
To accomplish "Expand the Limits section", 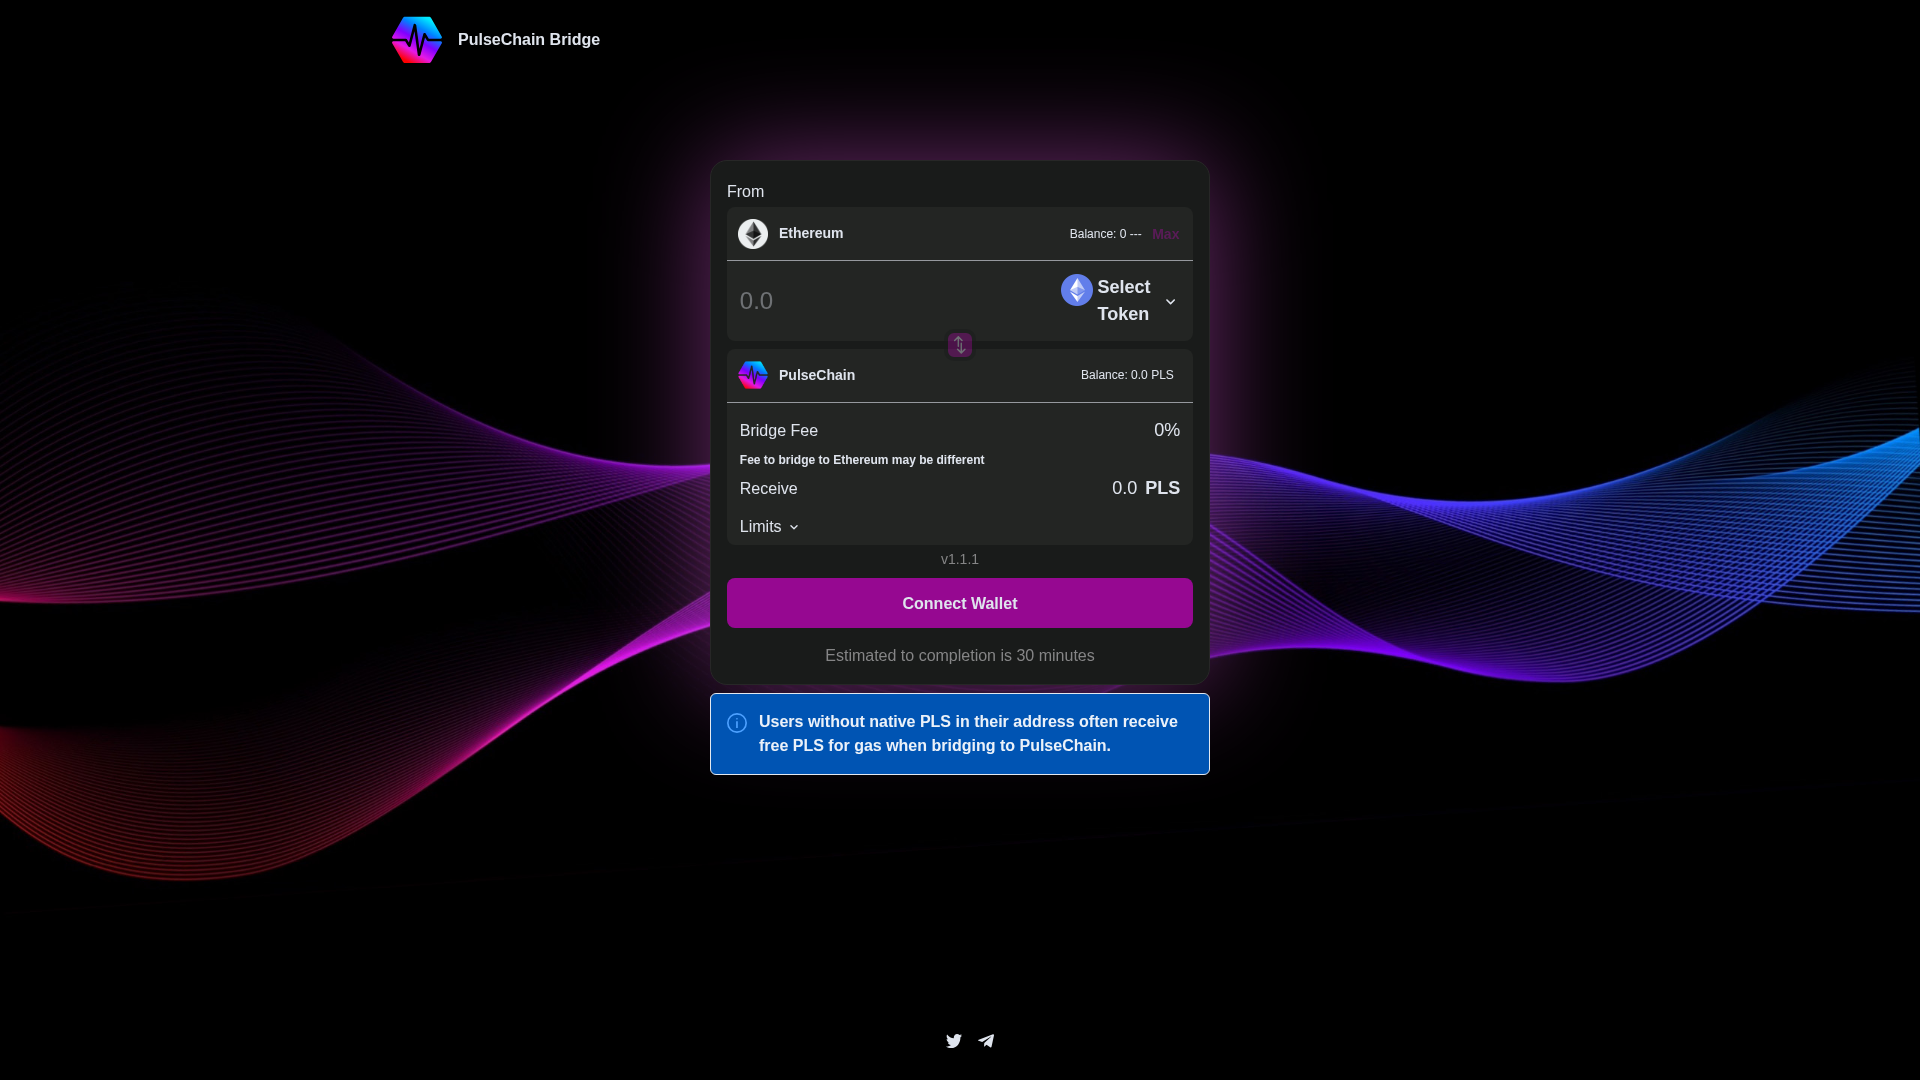I will click(769, 527).
